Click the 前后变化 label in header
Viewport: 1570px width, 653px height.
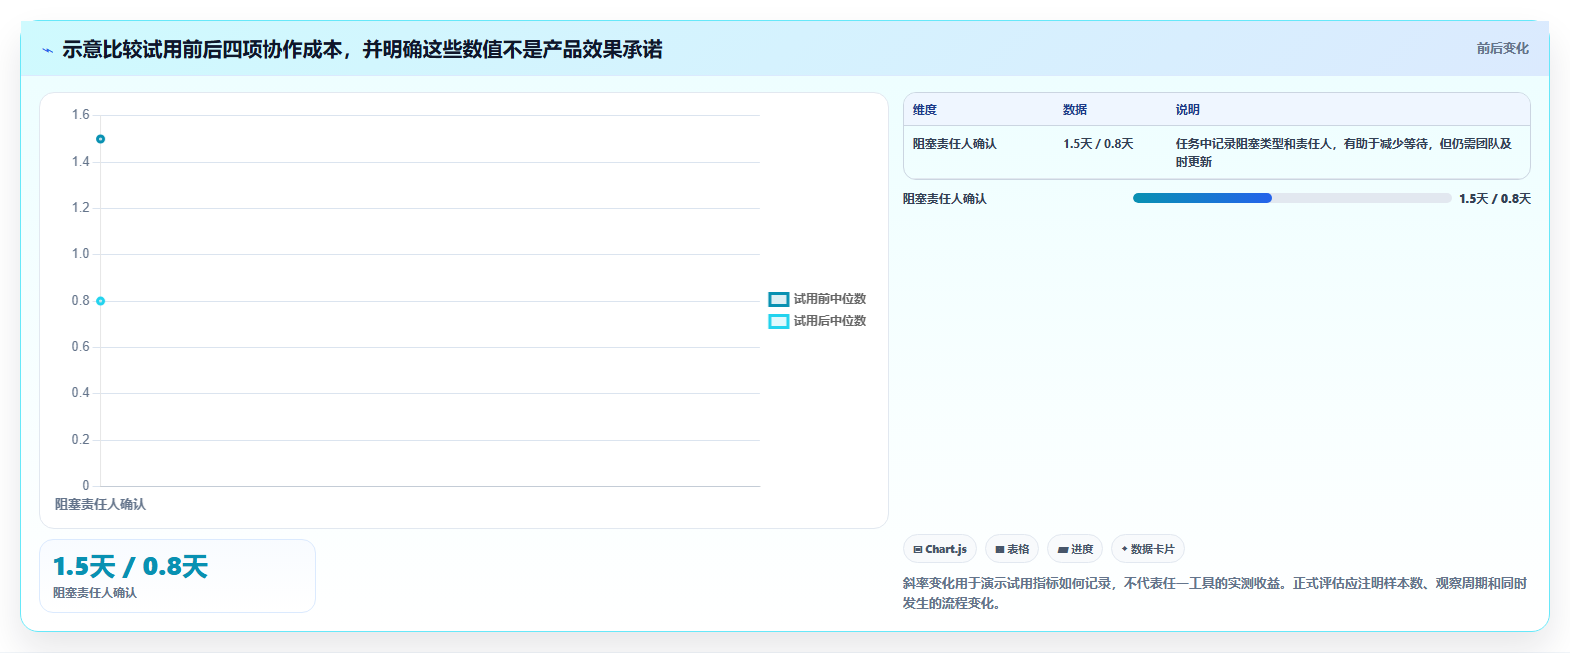1502,48
